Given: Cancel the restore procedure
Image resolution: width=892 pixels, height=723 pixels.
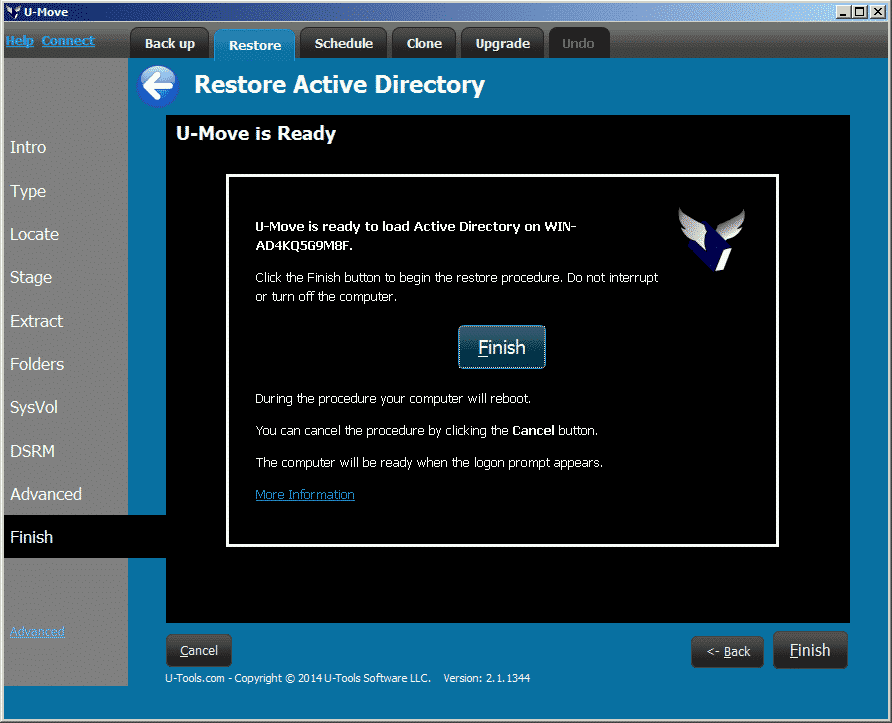Looking at the screenshot, I should click(x=199, y=650).
